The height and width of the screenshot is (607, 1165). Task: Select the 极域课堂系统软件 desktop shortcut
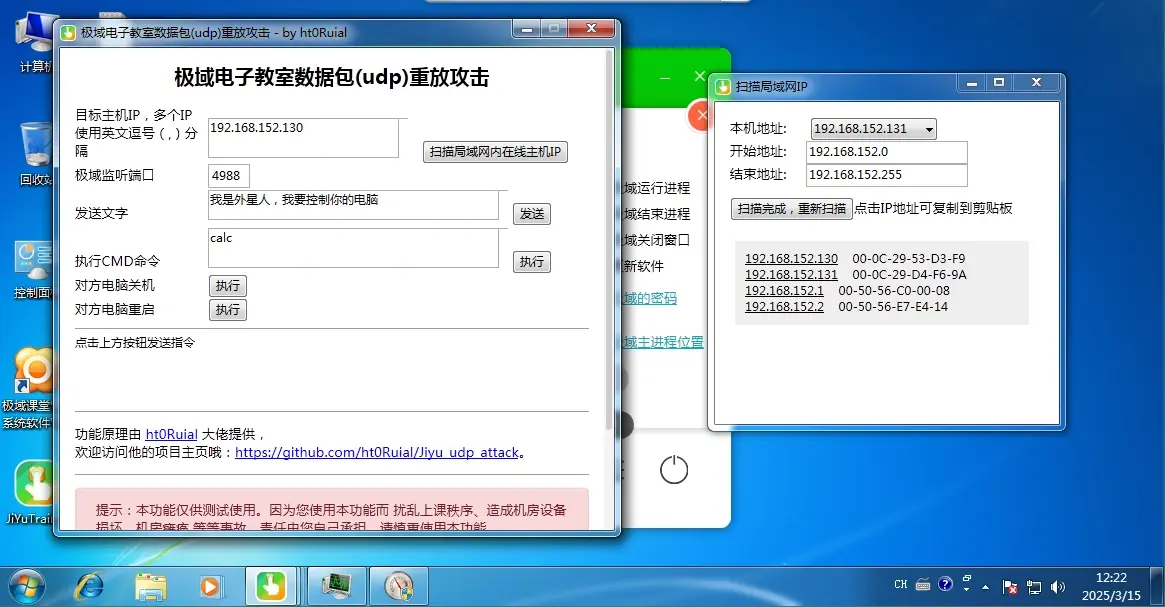click(x=27, y=389)
